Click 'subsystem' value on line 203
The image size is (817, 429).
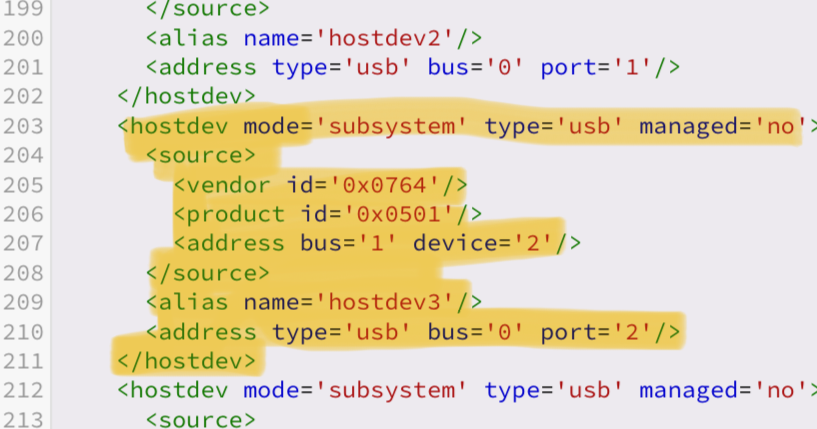click(x=391, y=126)
